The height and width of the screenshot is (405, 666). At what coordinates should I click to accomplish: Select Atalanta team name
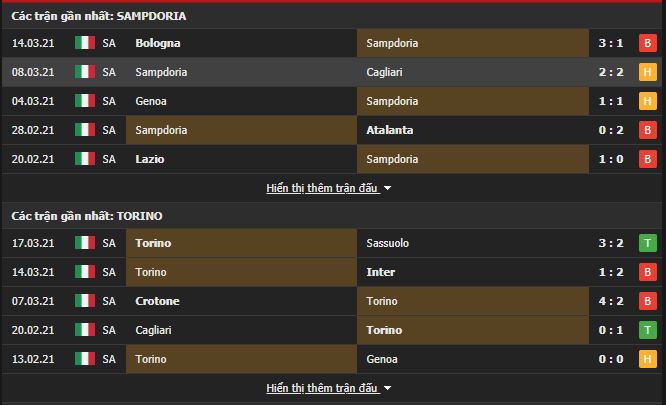point(389,130)
